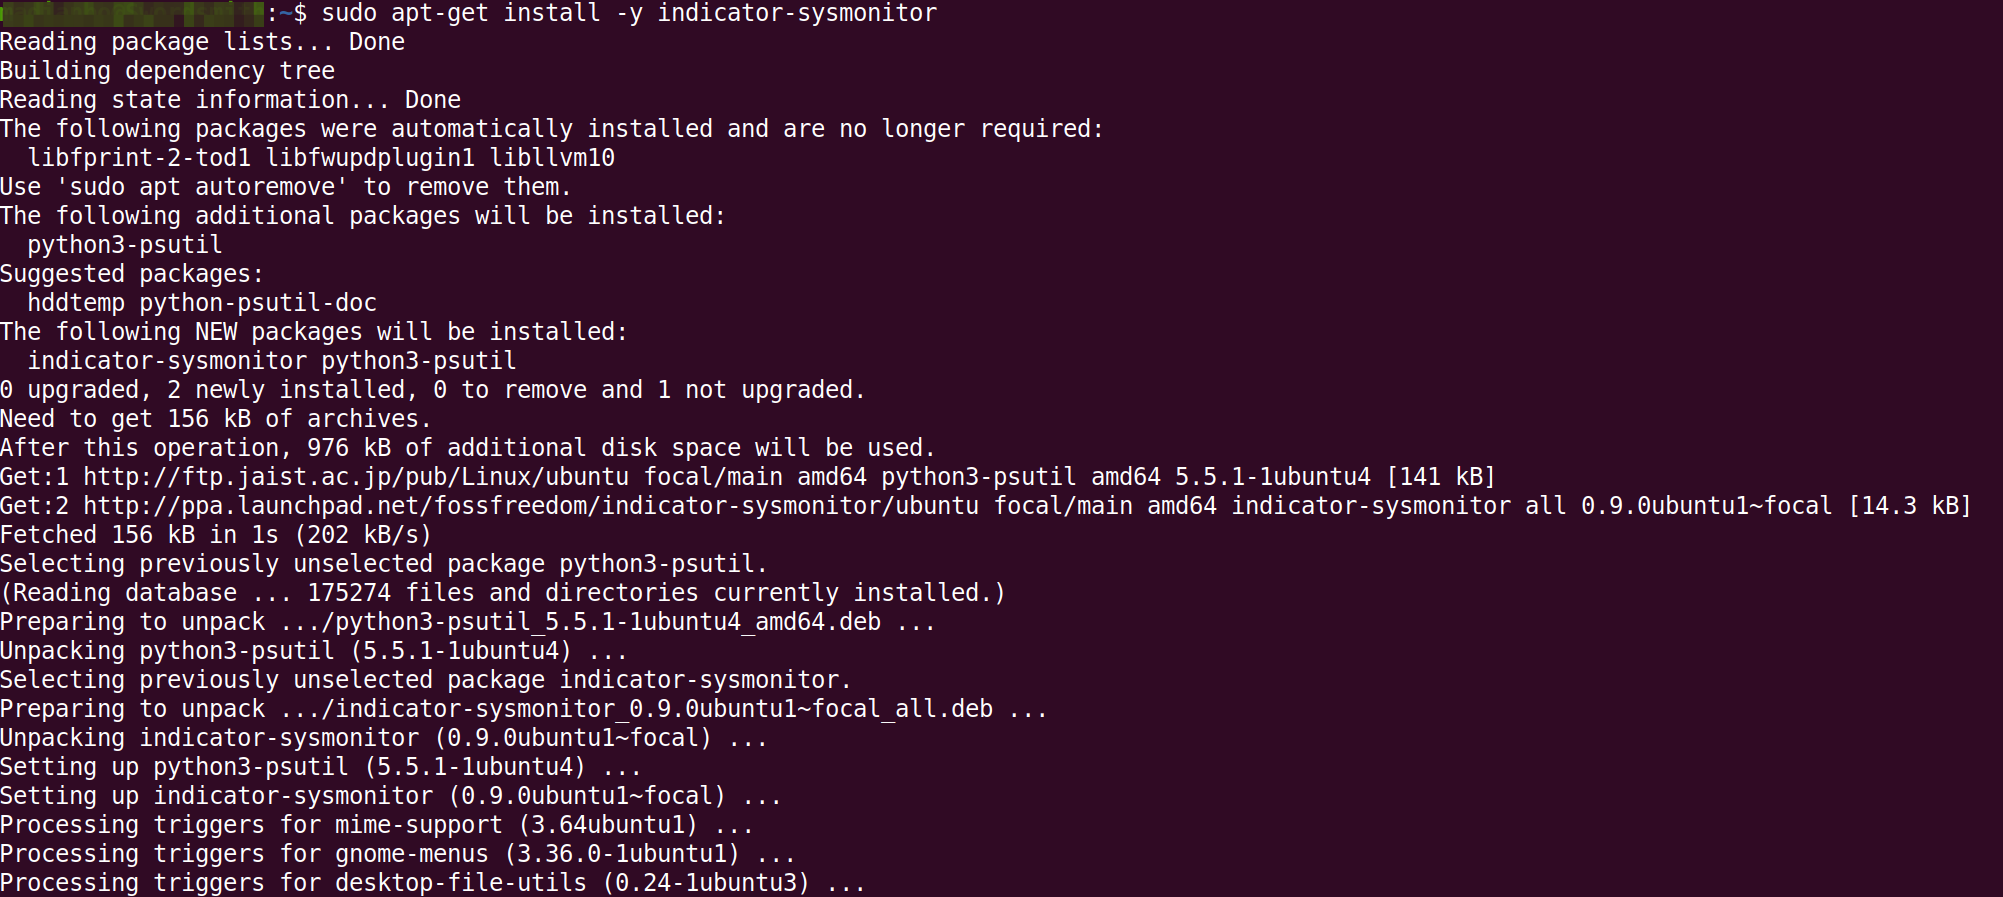Click 'indicator-sysmonitor' in the NEW packages list

(167, 361)
